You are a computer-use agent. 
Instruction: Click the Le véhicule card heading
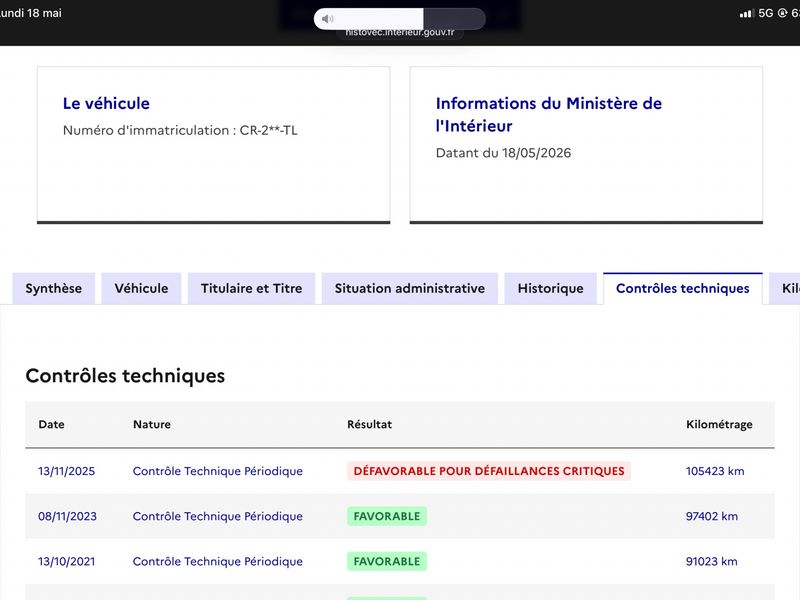point(106,104)
